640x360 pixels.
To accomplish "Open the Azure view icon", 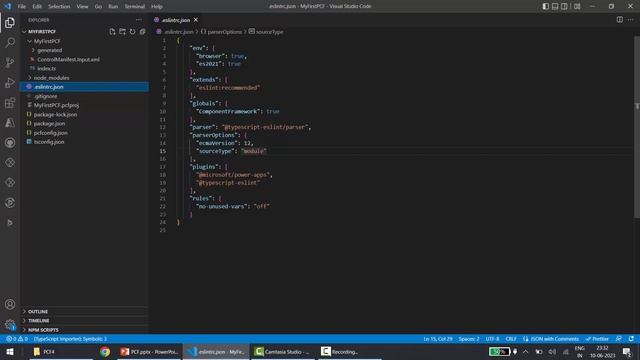I will [10, 122].
